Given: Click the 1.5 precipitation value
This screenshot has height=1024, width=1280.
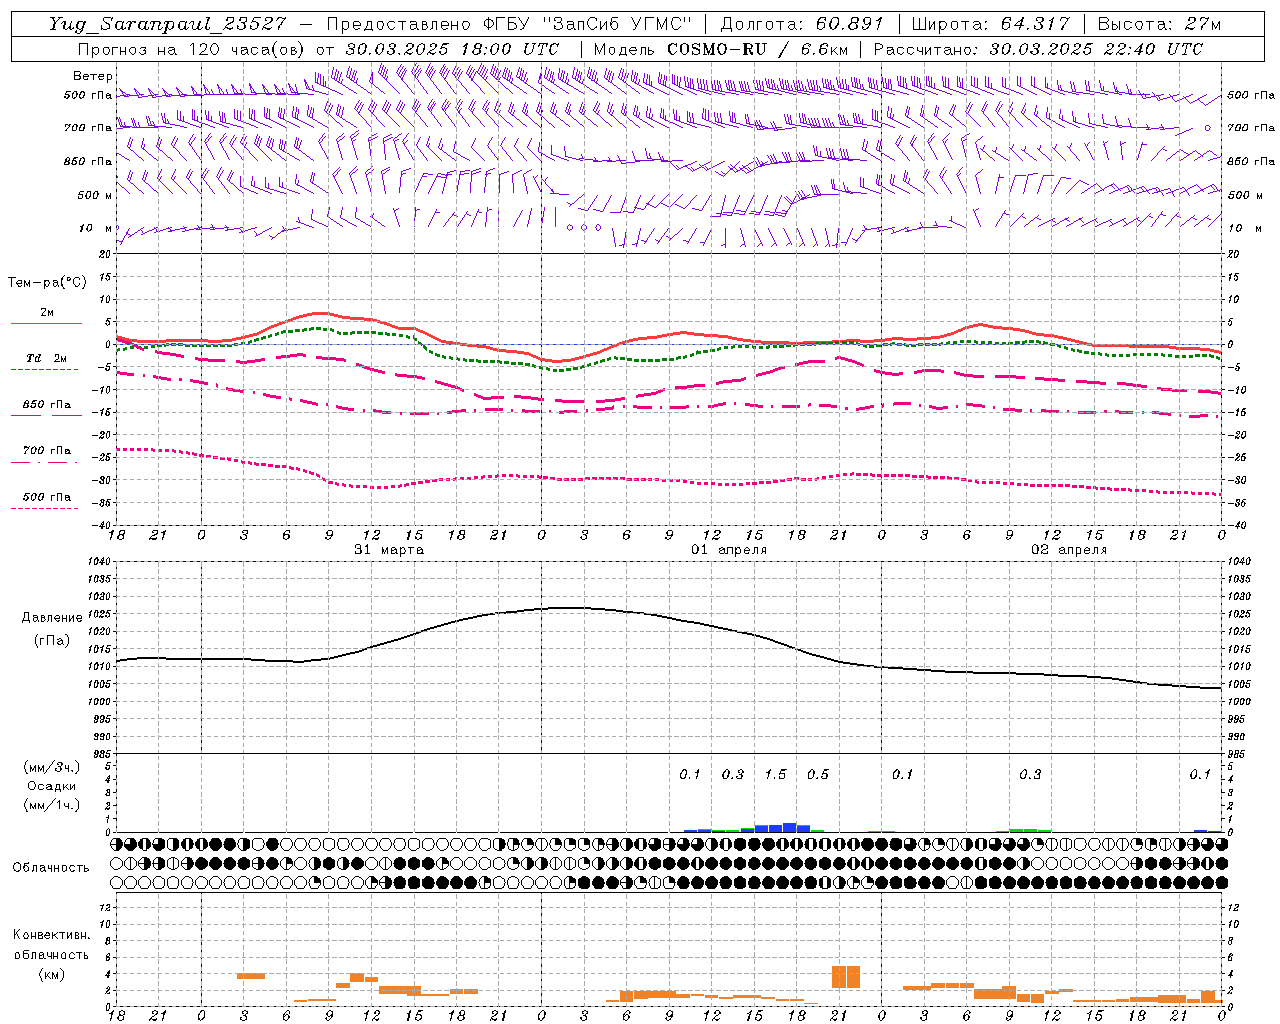Looking at the screenshot, I should coord(775,774).
